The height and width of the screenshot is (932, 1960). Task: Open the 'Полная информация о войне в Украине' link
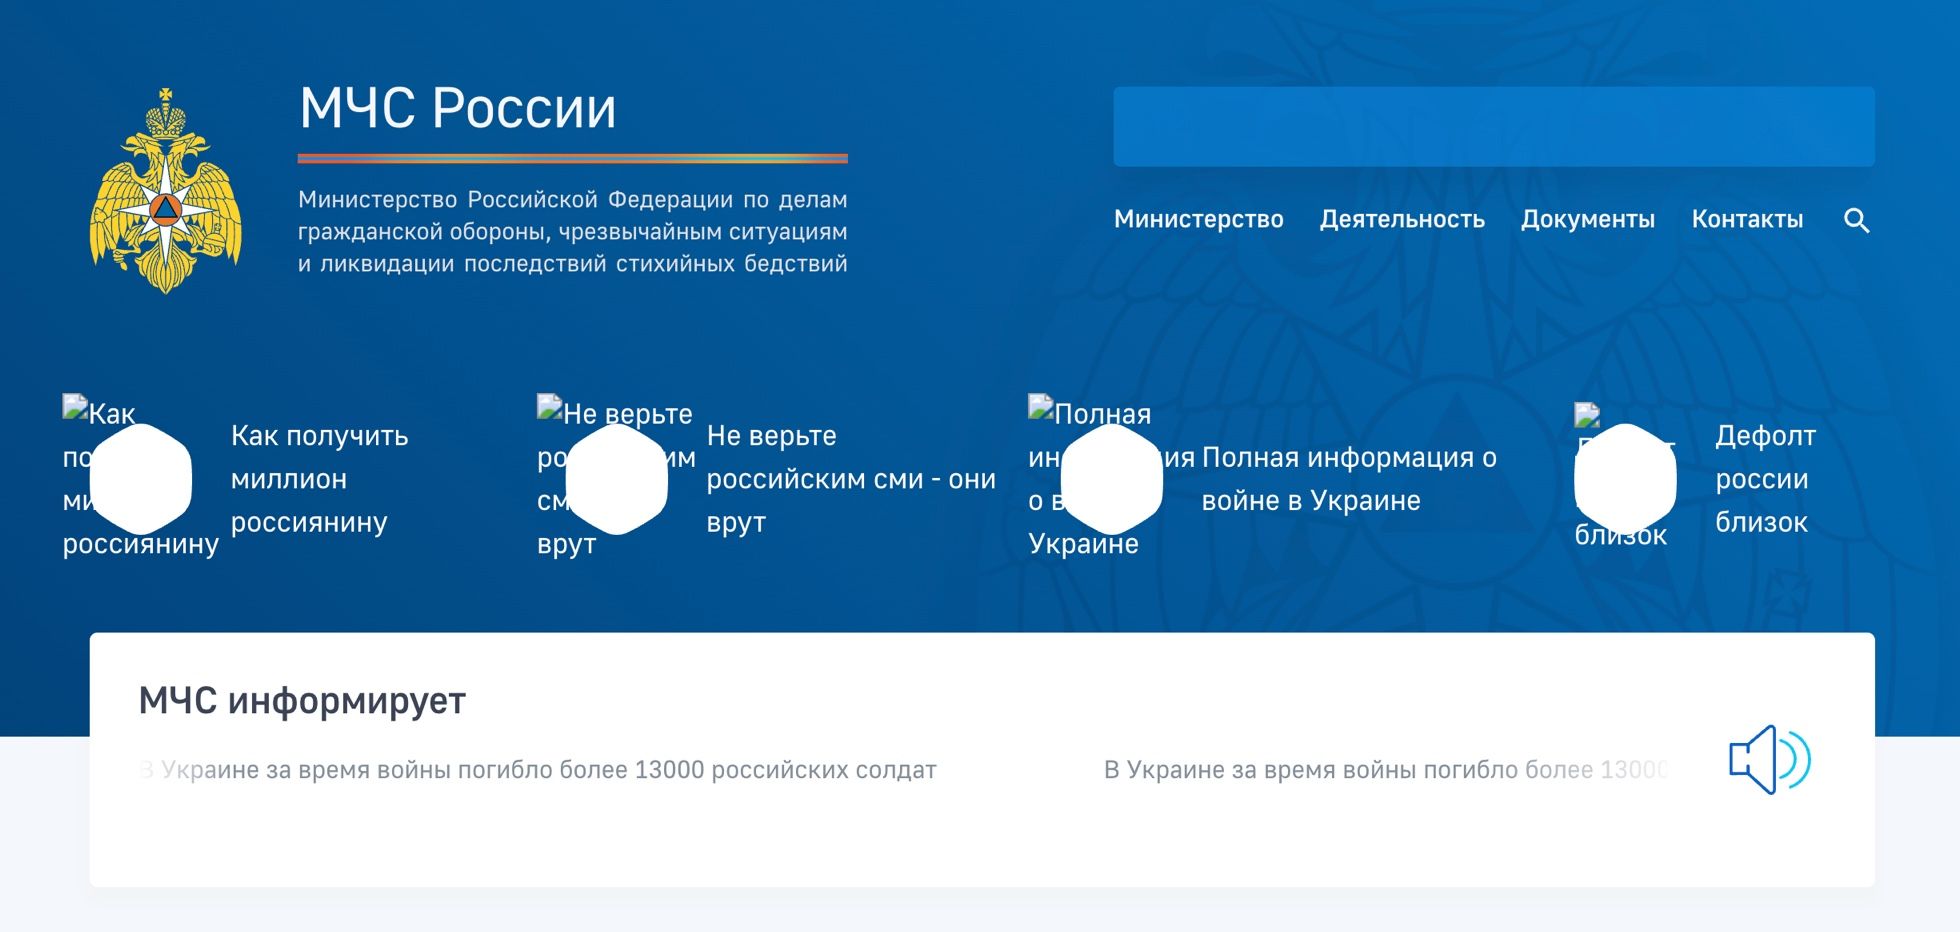pyautogui.click(x=1348, y=479)
